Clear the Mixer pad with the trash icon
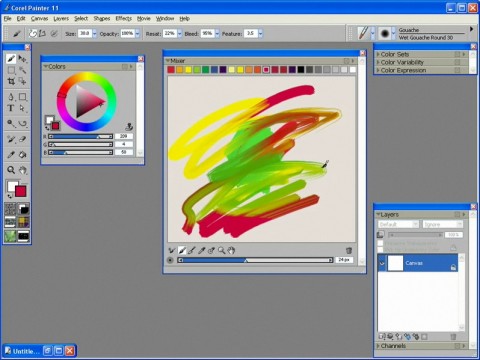Screen dimensions: 480x360 [349, 250]
